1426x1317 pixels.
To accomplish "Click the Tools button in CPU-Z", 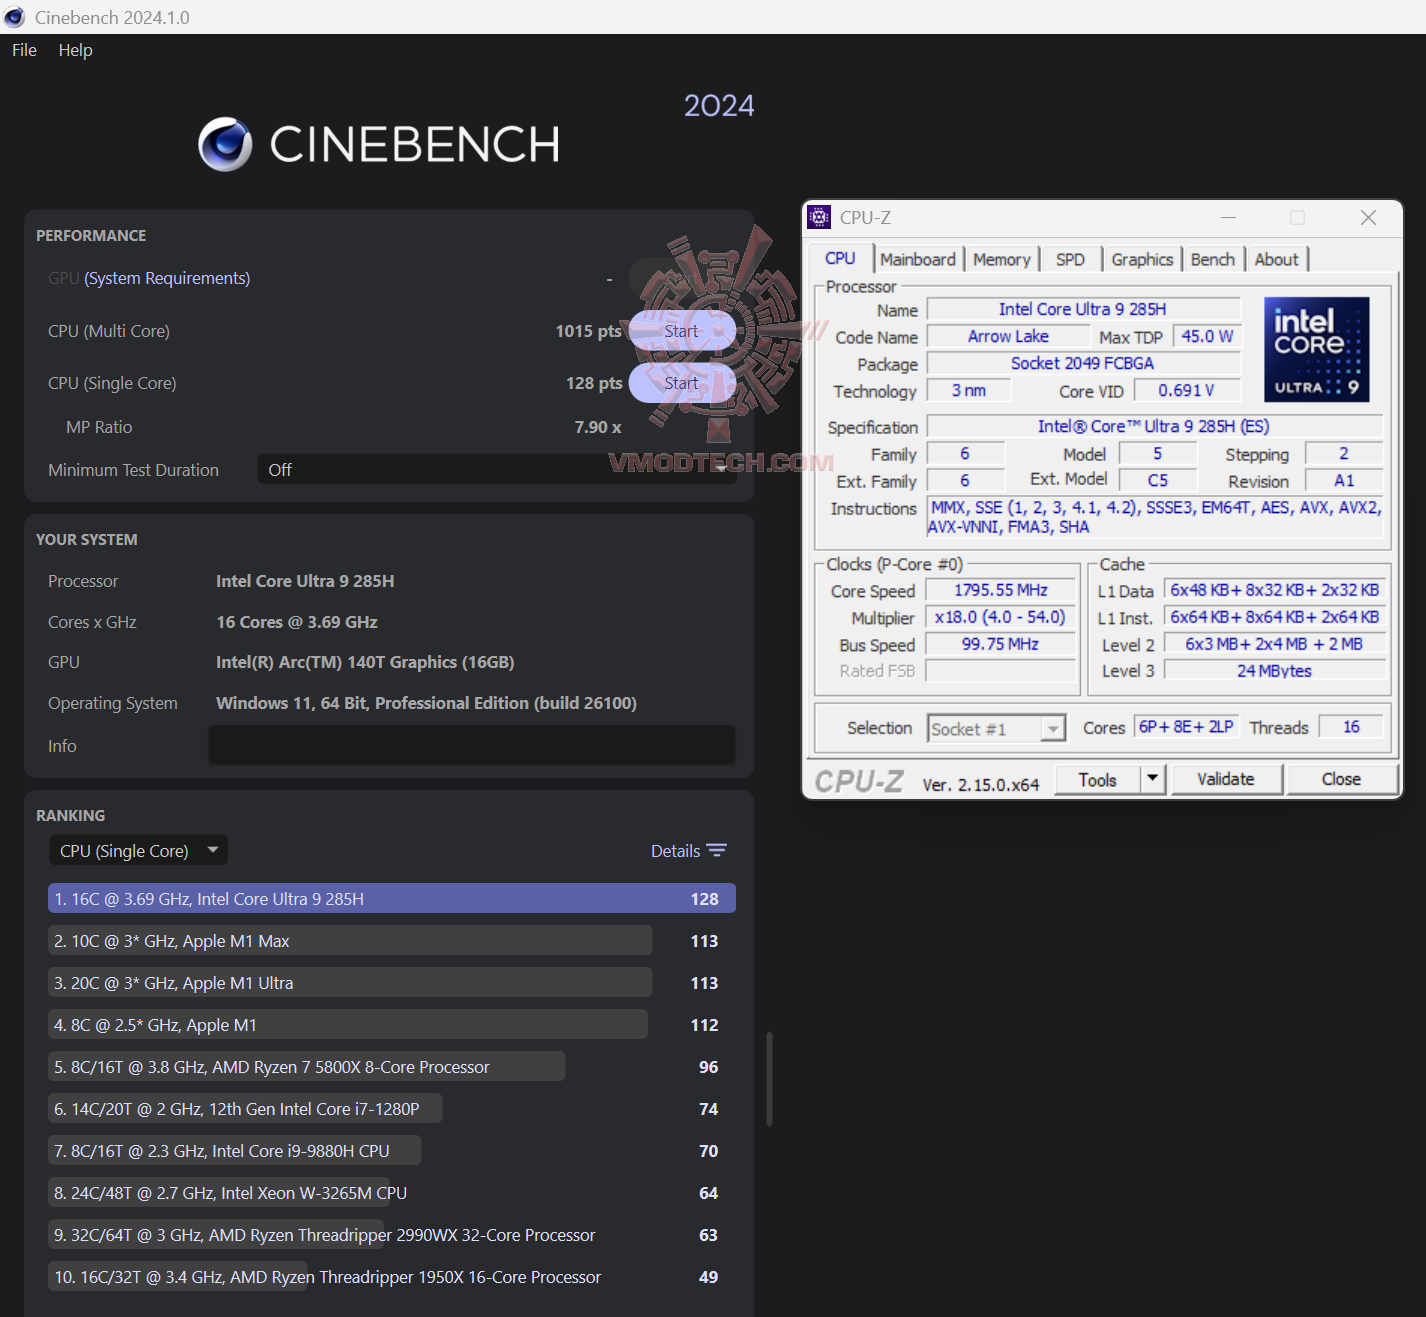I will point(1097,780).
